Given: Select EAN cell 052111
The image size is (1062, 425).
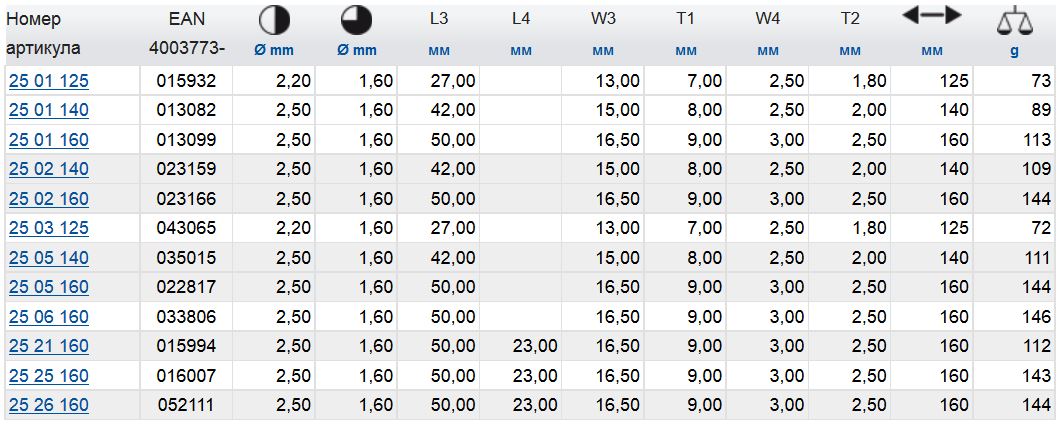Looking at the screenshot, I should (x=187, y=405).
